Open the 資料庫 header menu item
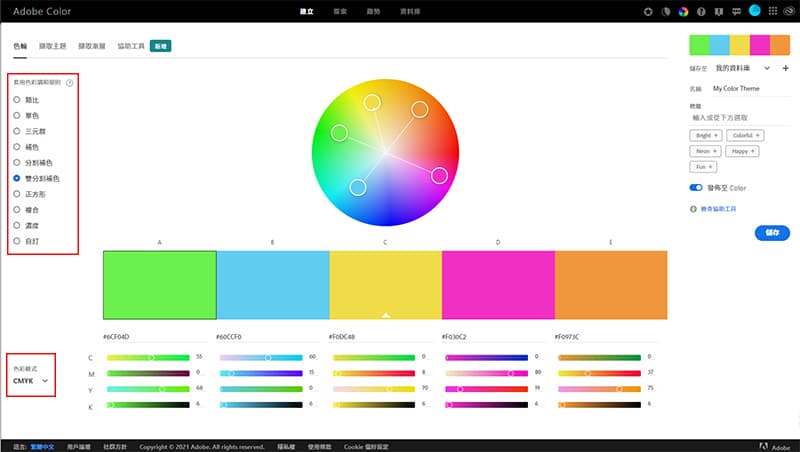 [x=410, y=12]
